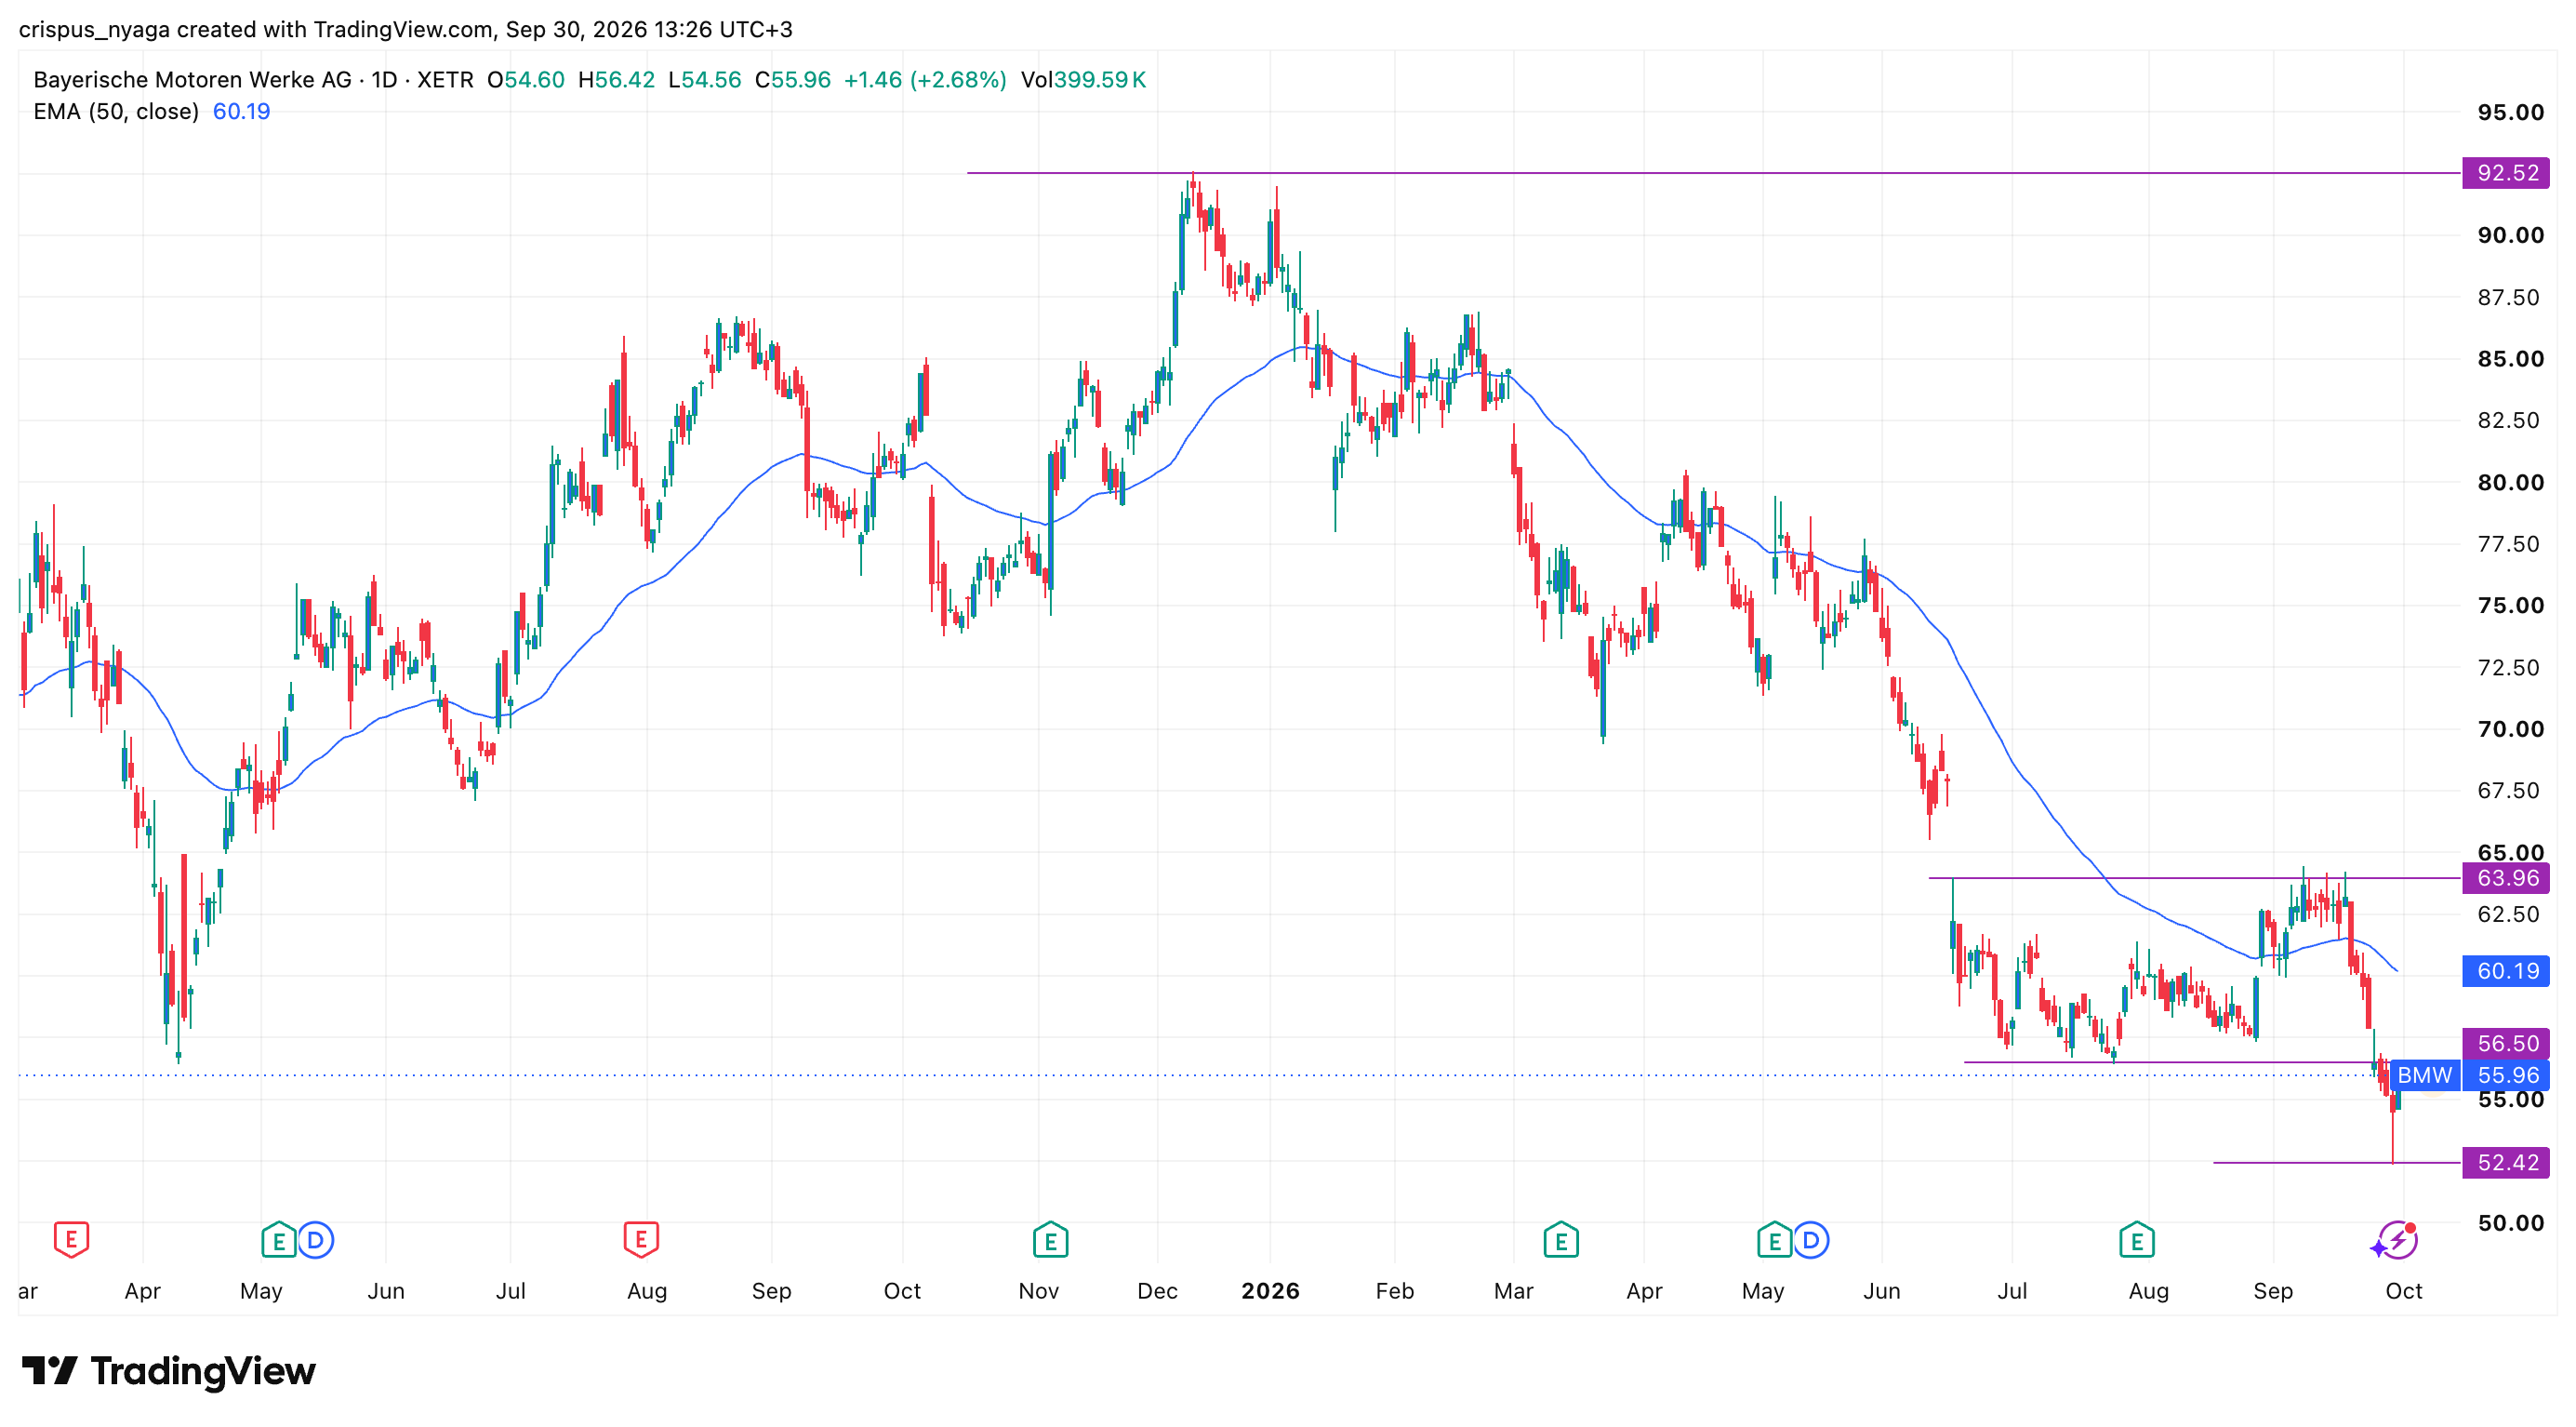Click the green earnings marker at March 2026
Image resolution: width=2576 pixels, height=1427 pixels.
(1560, 1241)
